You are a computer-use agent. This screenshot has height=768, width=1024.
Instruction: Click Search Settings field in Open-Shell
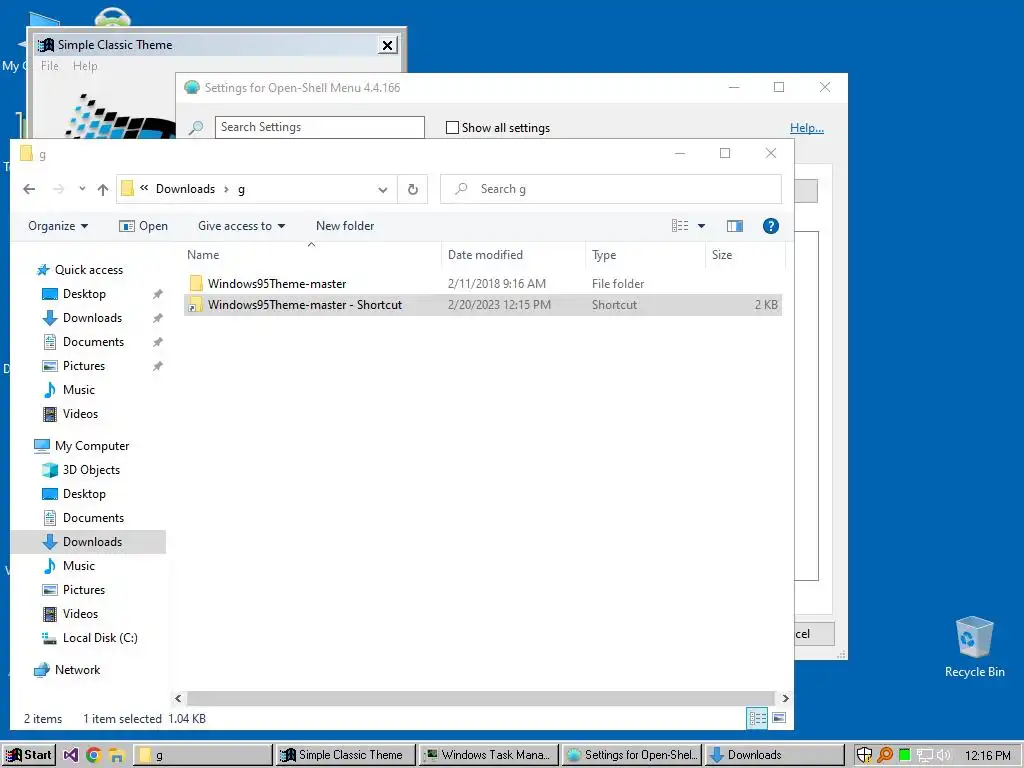pos(319,127)
